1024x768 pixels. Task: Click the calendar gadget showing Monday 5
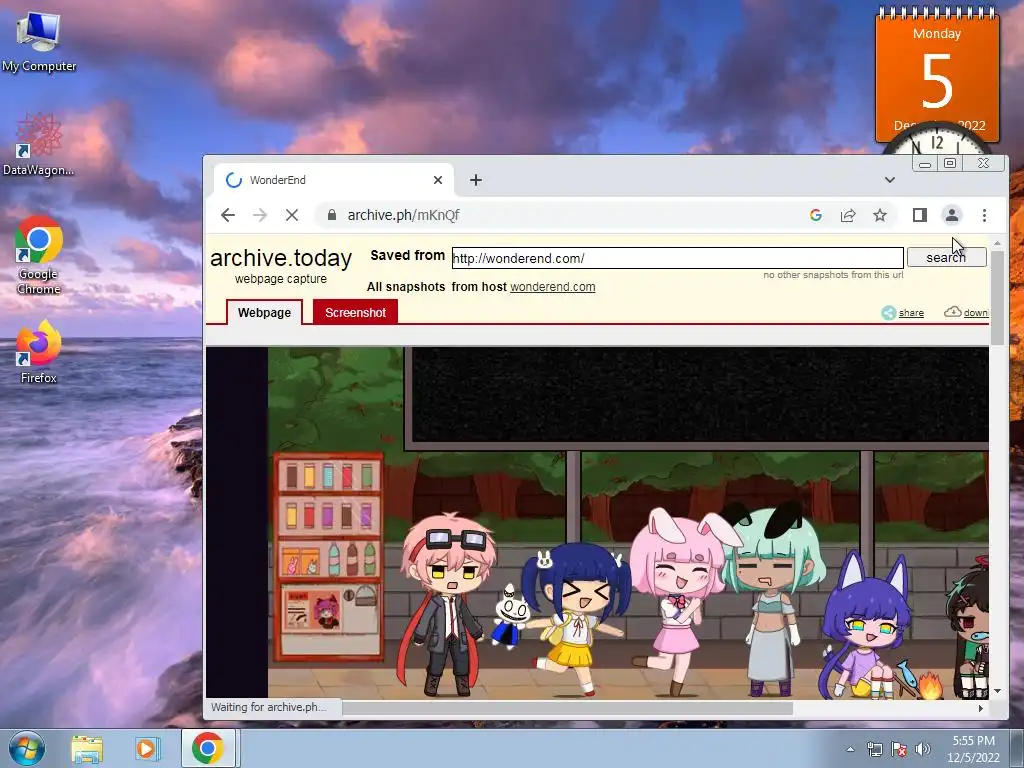937,75
